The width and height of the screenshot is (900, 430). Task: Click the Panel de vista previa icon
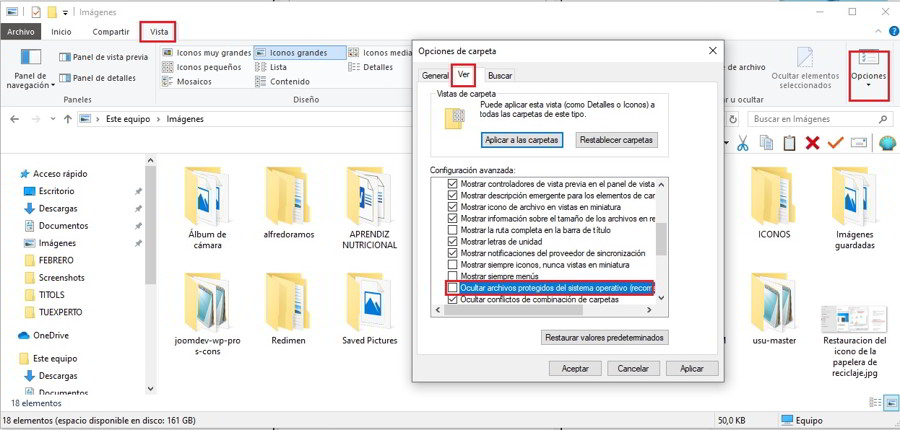coord(104,58)
